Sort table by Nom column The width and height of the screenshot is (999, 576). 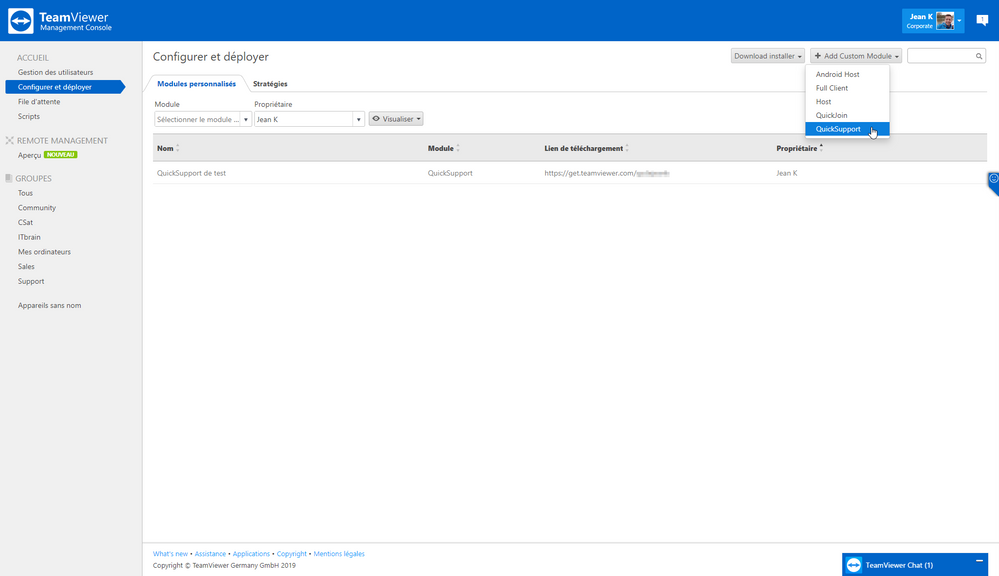[168, 148]
